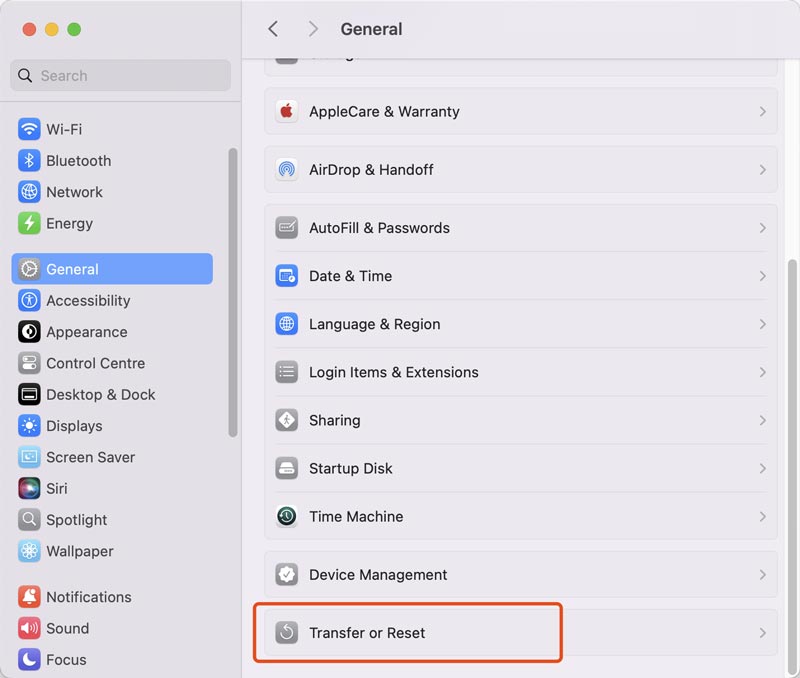The width and height of the screenshot is (800, 678).
Task: Expand Date & Time chevron
Action: 762,276
